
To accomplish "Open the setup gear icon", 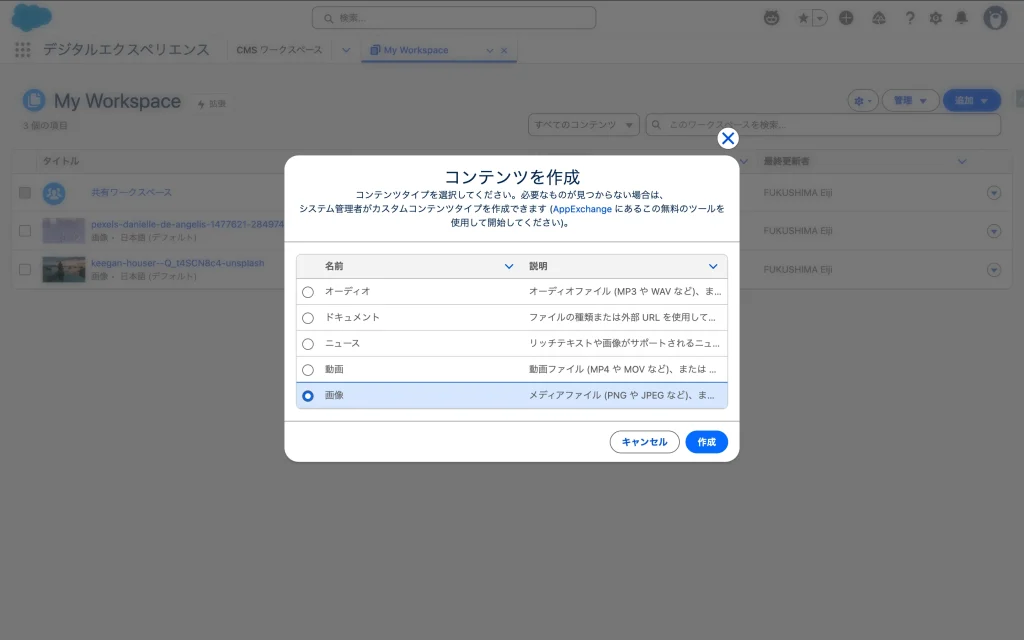I will click(936, 18).
